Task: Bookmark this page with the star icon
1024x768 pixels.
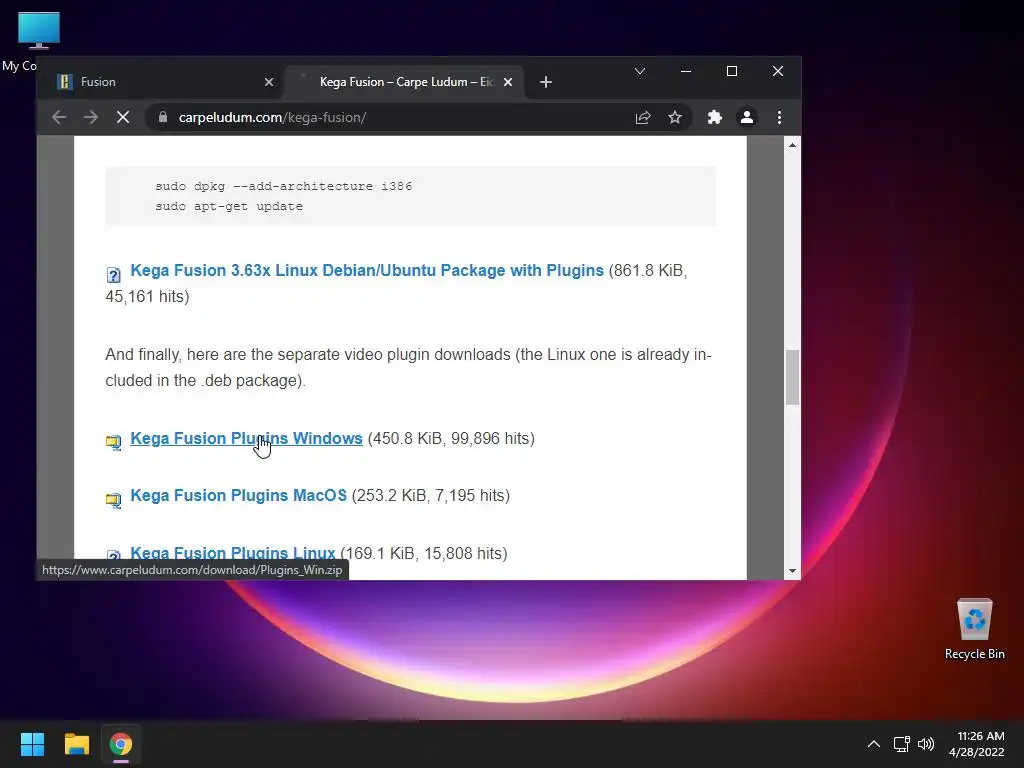Action: [675, 118]
